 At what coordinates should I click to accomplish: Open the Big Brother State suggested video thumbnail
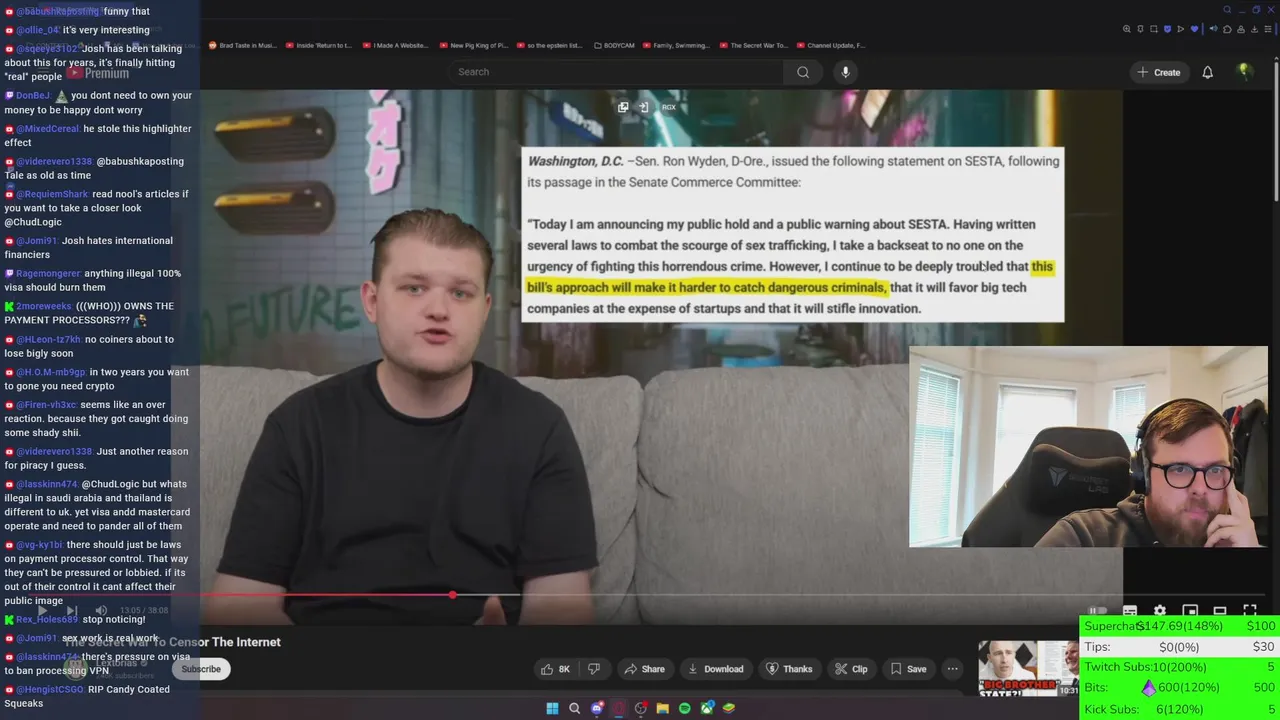point(1027,668)
